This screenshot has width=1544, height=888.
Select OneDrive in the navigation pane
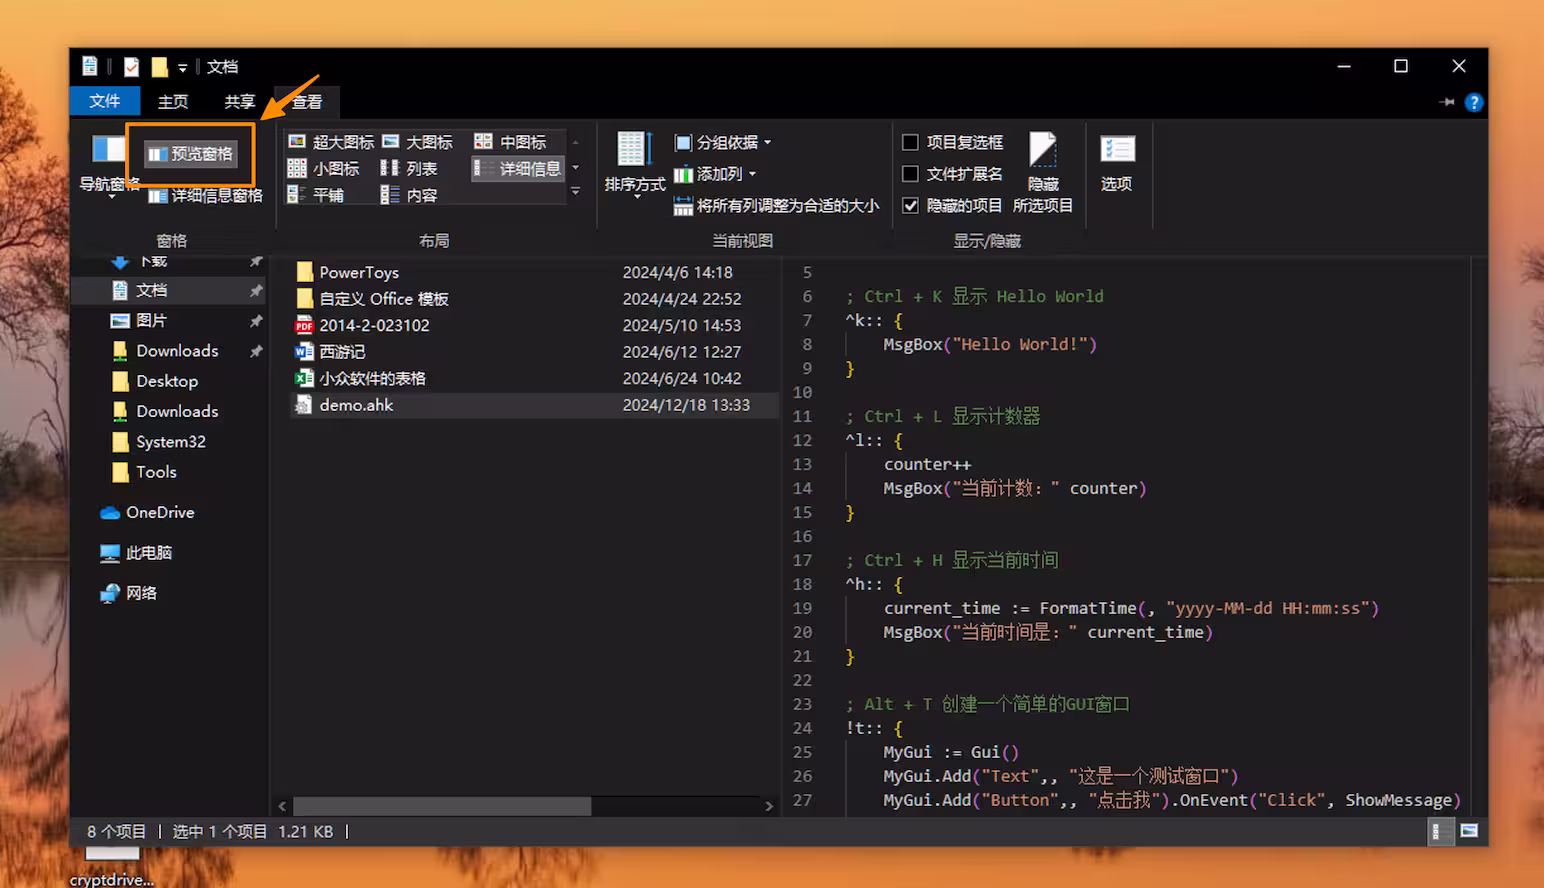pos(159,512)
